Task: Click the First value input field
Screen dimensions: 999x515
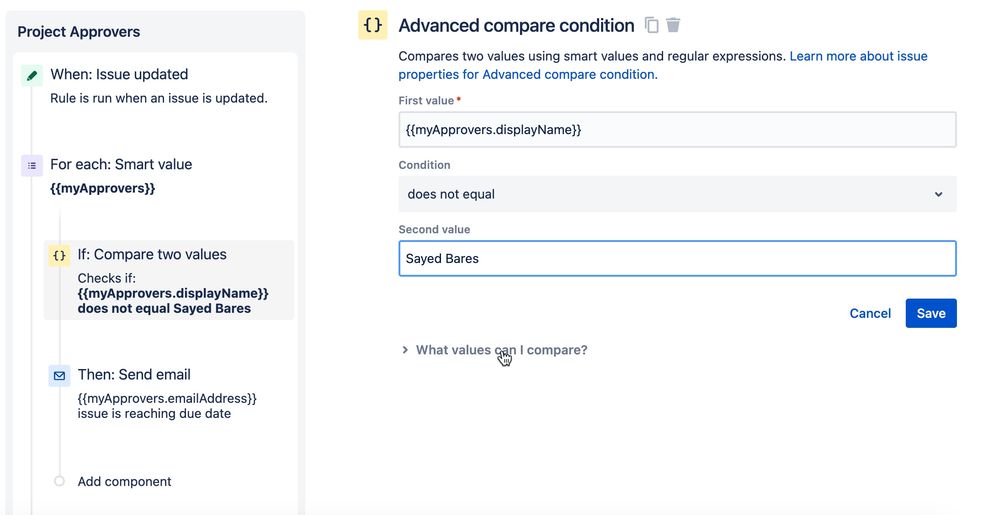Action: (677, 129)
